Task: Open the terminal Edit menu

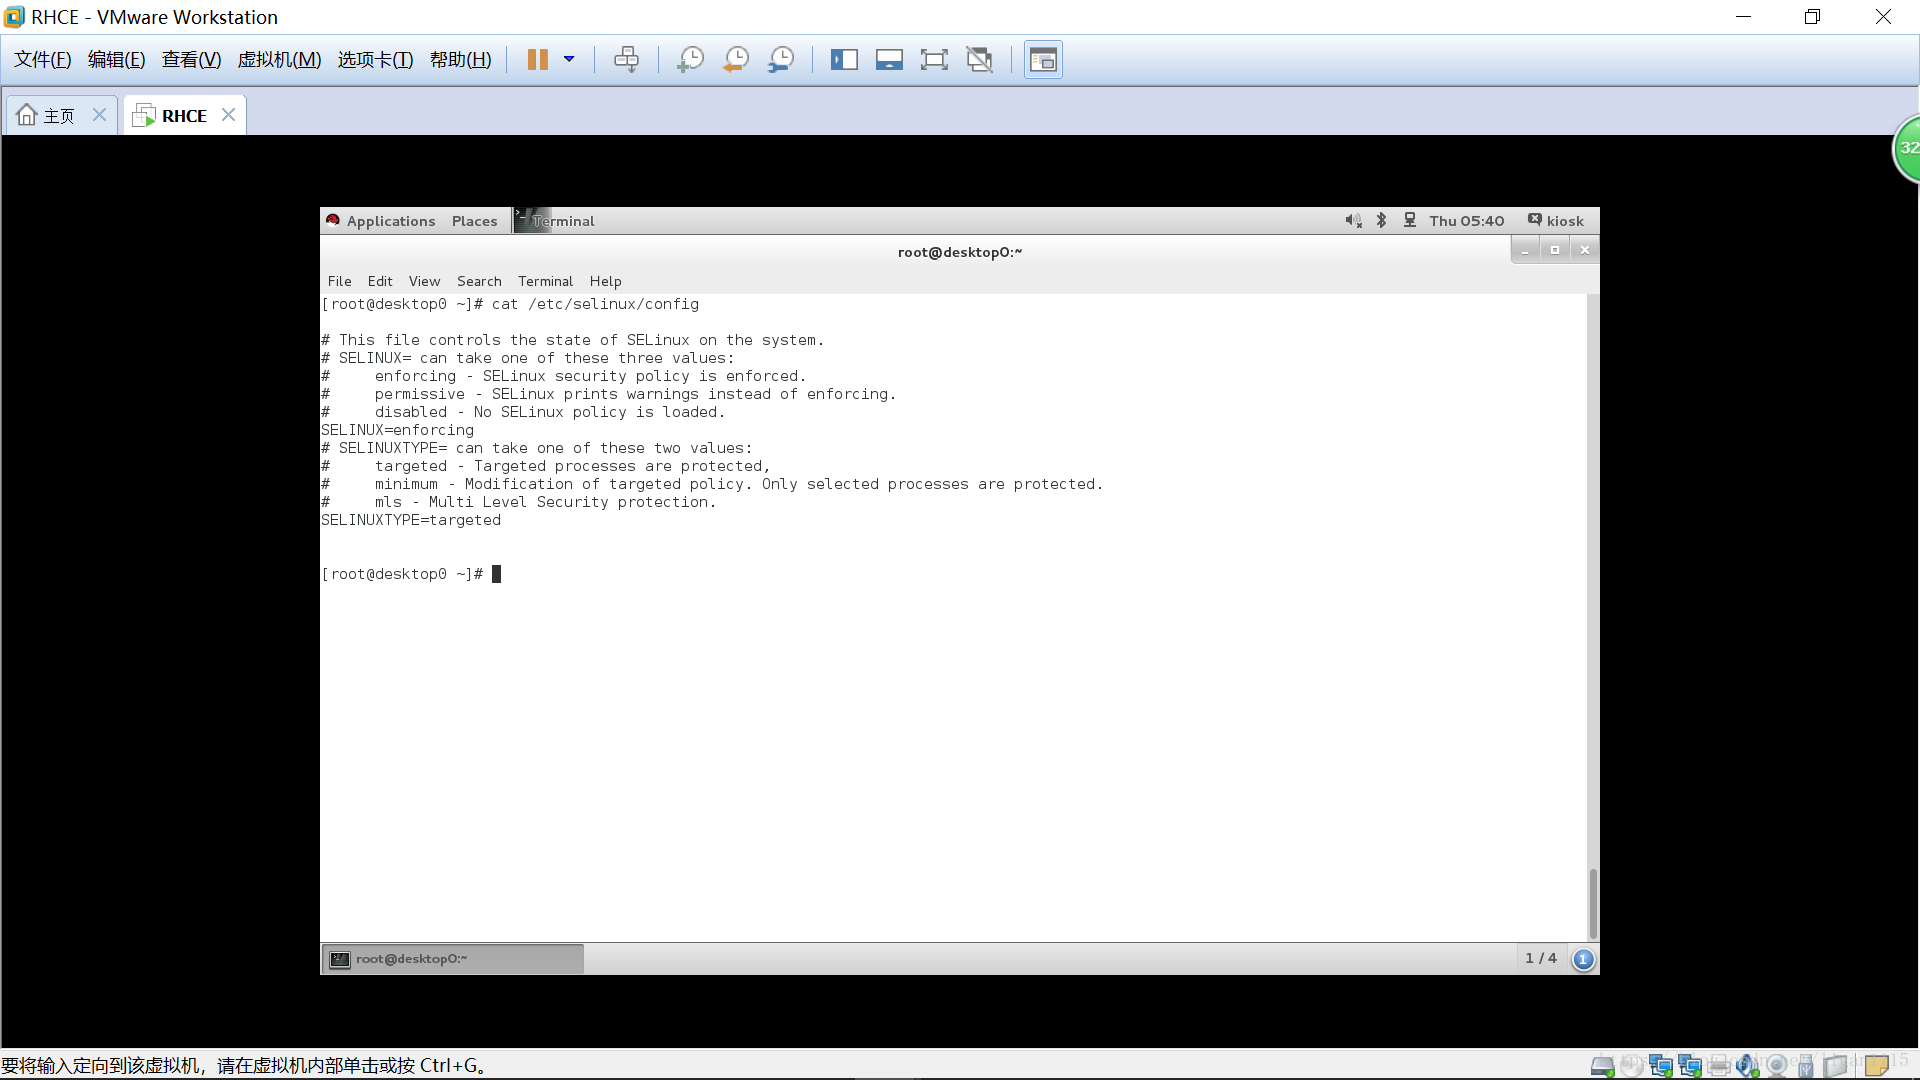Action: click(380, 282)
